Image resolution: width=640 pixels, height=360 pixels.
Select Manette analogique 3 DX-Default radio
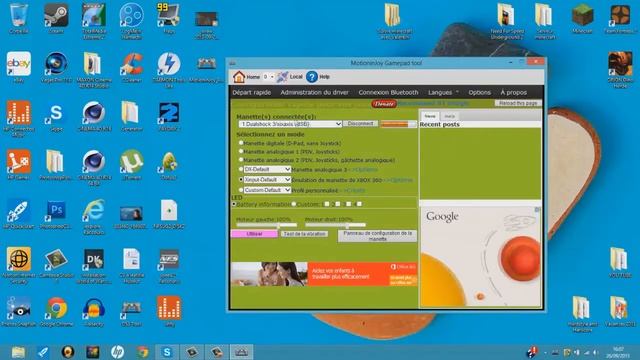(x=241, y=169)
